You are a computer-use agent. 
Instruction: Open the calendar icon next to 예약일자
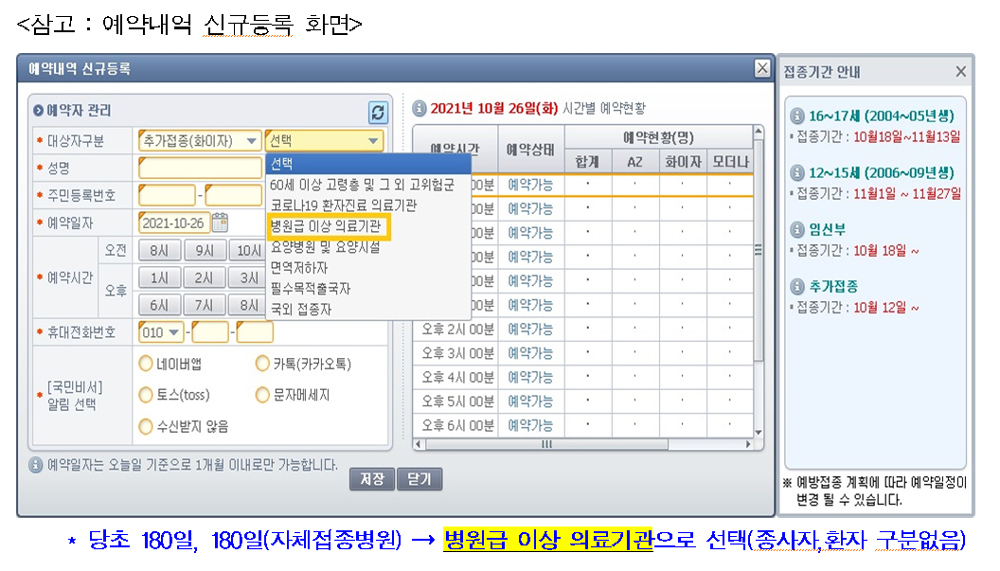(220, 222)
